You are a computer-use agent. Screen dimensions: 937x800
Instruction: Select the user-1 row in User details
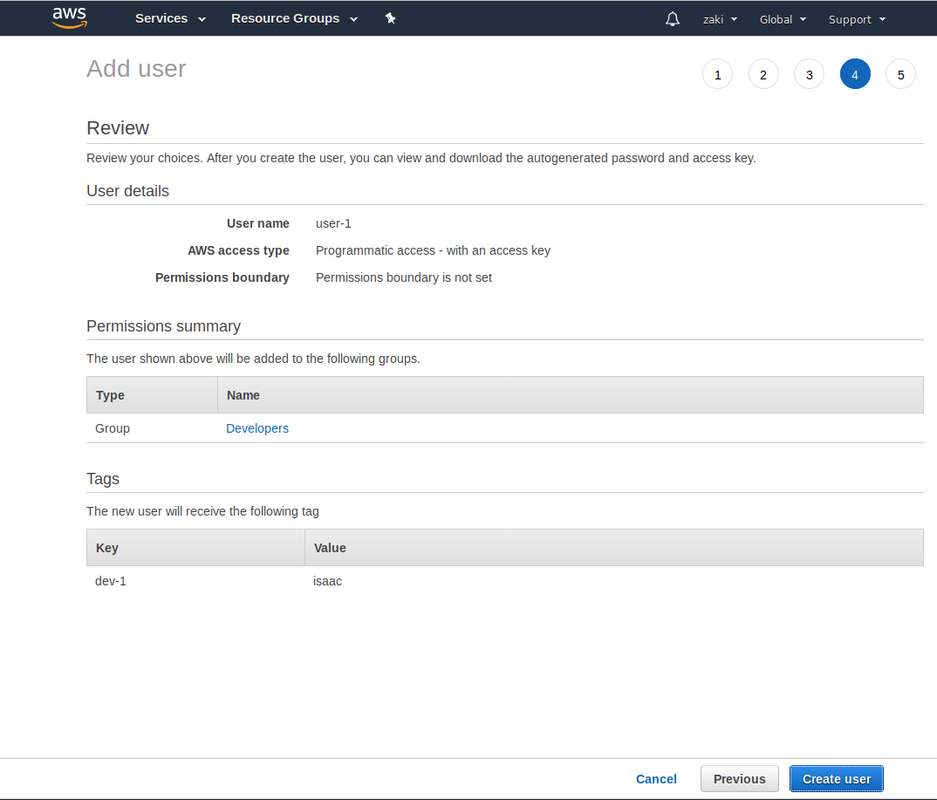coord(333,223)
